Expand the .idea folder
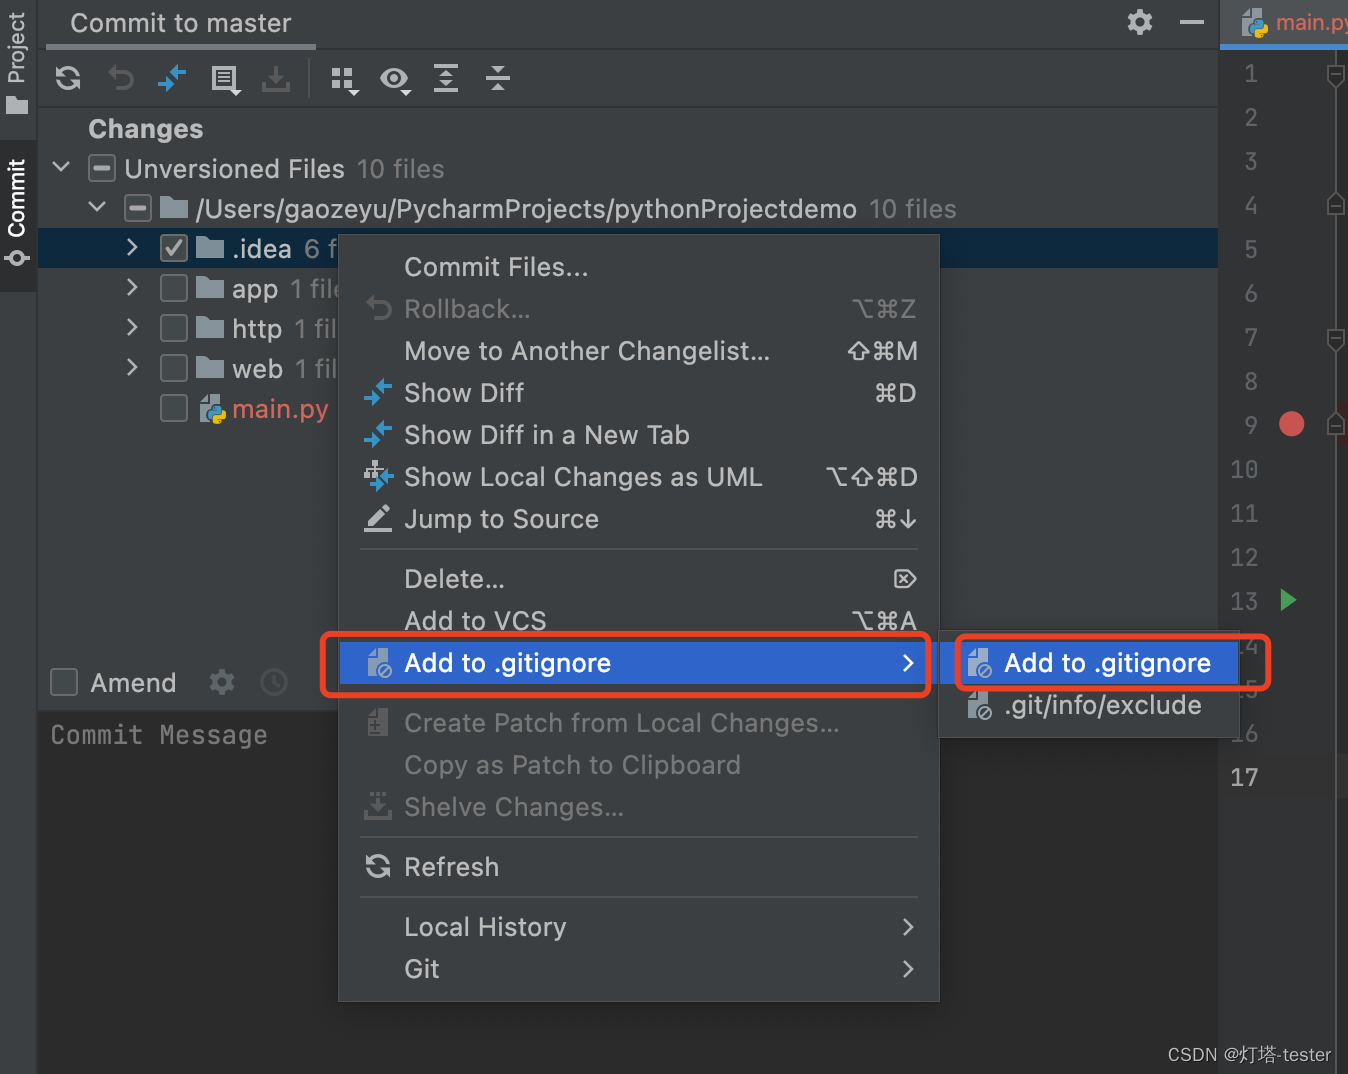This screenshot has width=1348, height=1074. pyautogui.click(x=132, y=247)
